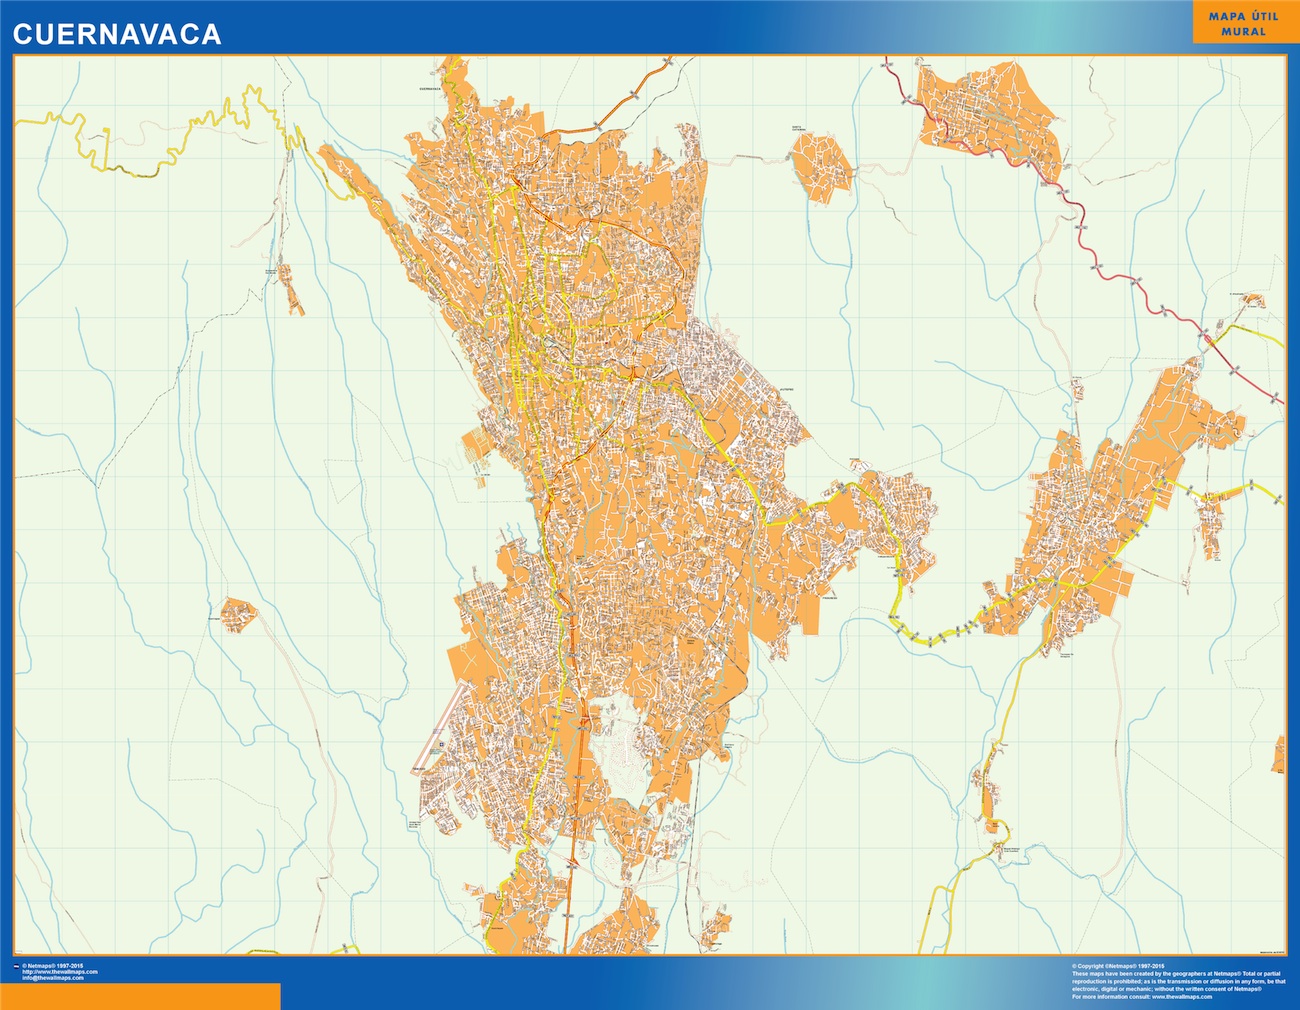
Task: Select the Santa Catarina hexagonal urban area
Action: pos(822,166)
